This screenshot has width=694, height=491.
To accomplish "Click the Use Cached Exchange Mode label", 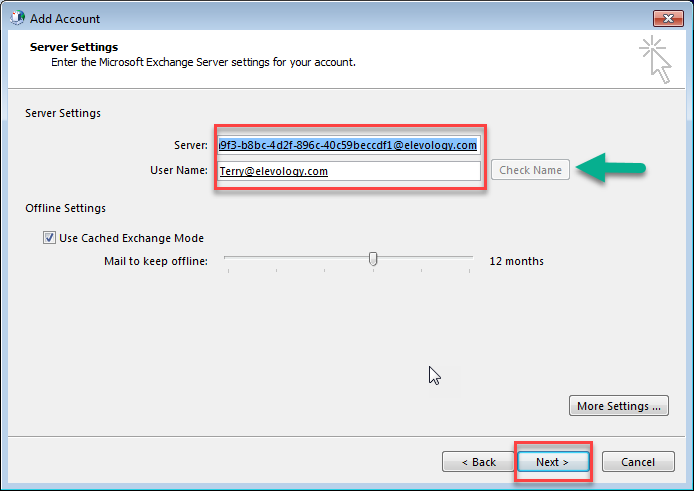I will pos(131,238).
